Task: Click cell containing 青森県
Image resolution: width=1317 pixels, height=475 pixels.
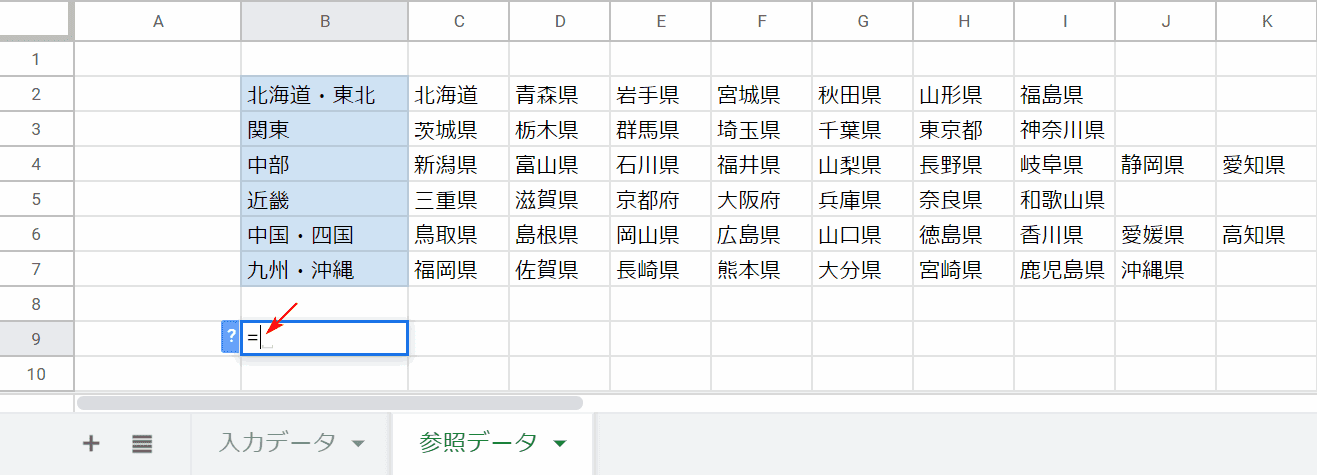Action: 559,95
